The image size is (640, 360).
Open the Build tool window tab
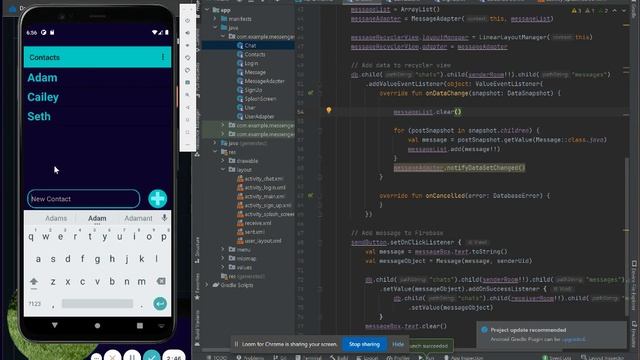click(339, 358)
